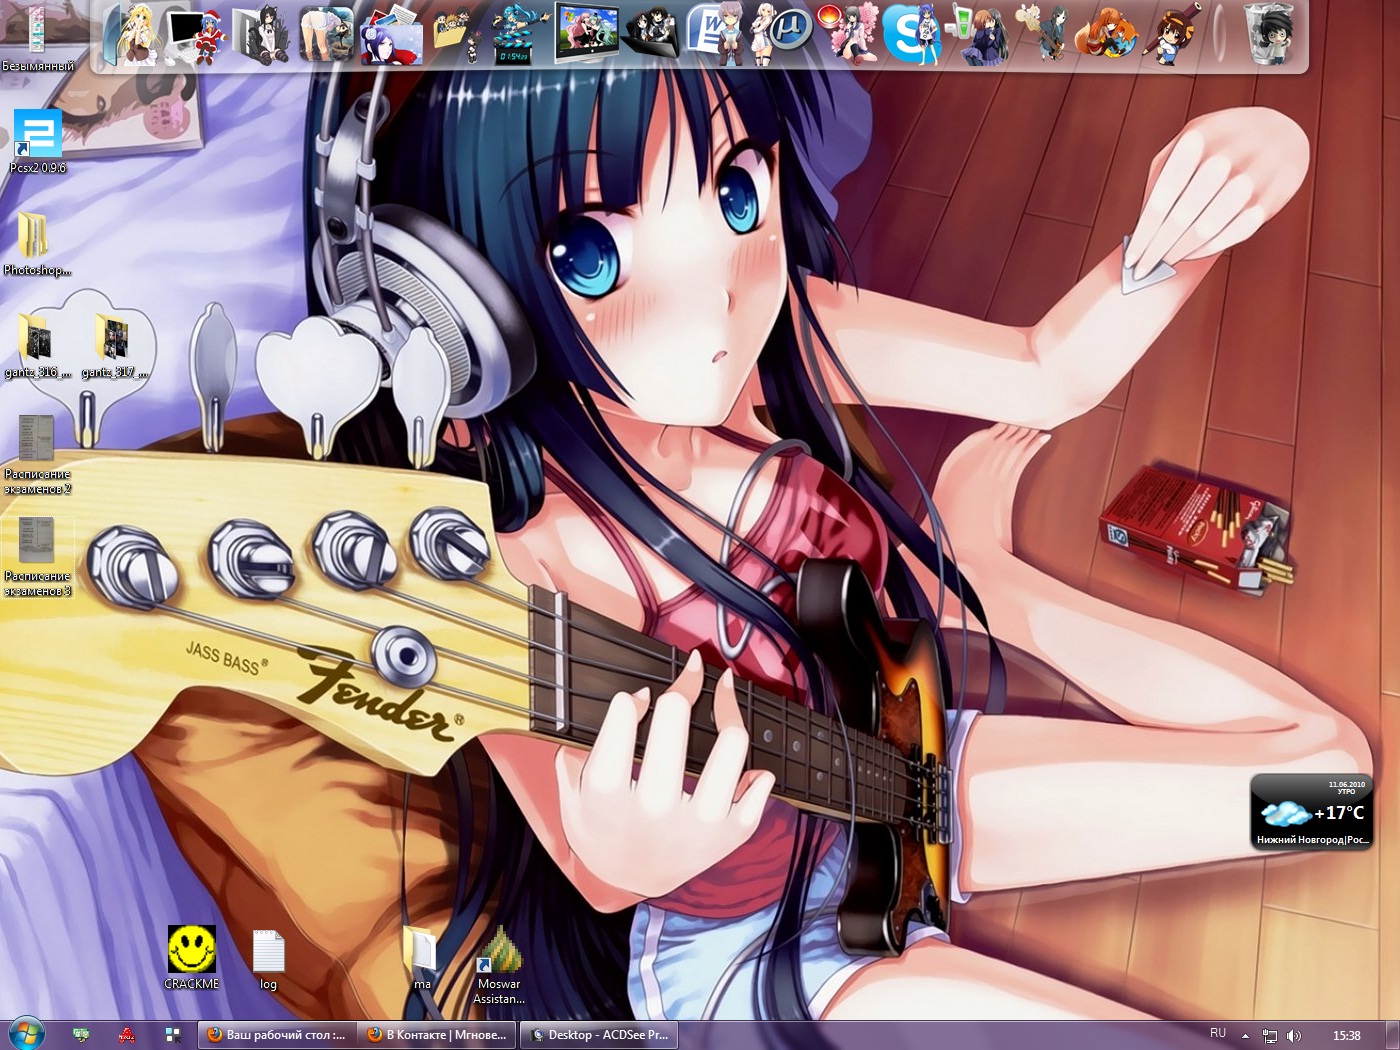Open the volume speaker tray icon
The image size is (1400, 1050).
pos(1294,1036)
